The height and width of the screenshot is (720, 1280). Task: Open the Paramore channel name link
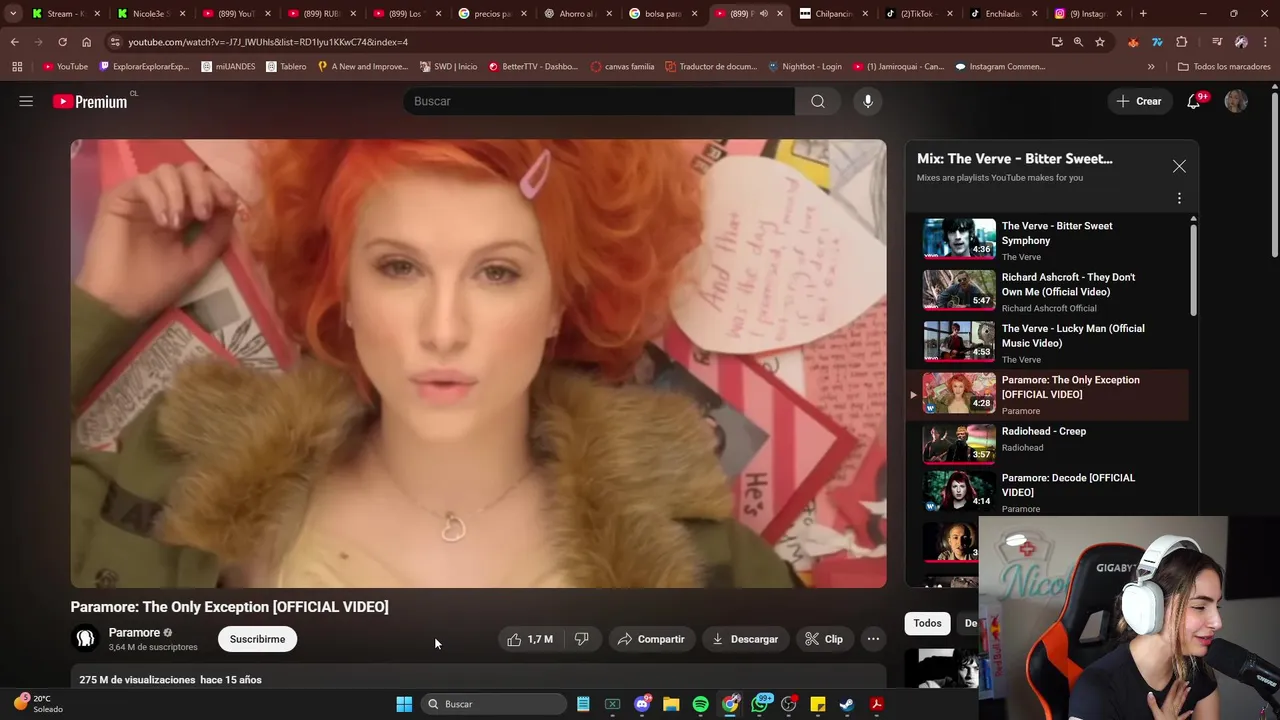point(134,632)
